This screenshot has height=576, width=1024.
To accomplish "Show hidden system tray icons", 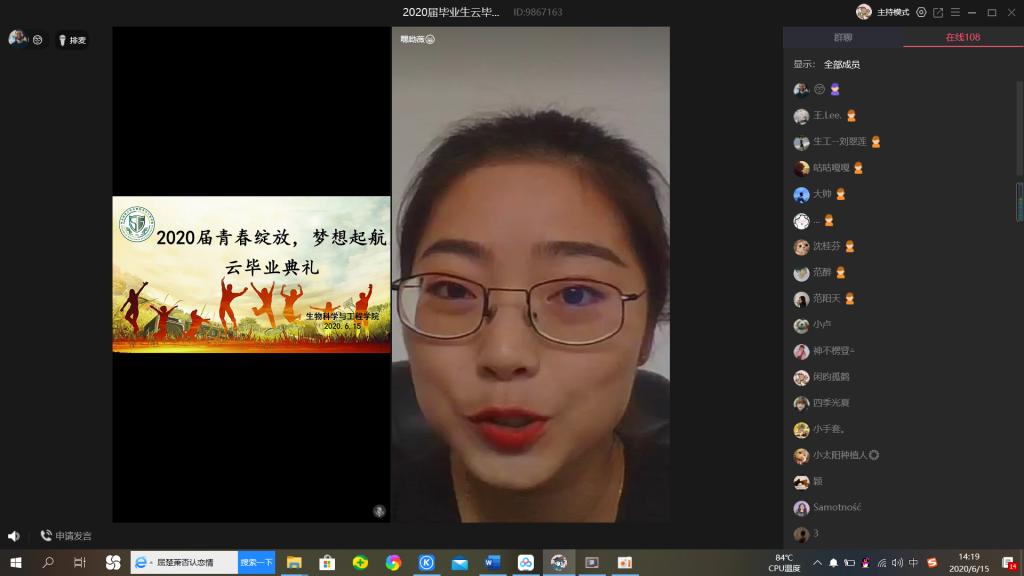I will click(x=817, y=562).
